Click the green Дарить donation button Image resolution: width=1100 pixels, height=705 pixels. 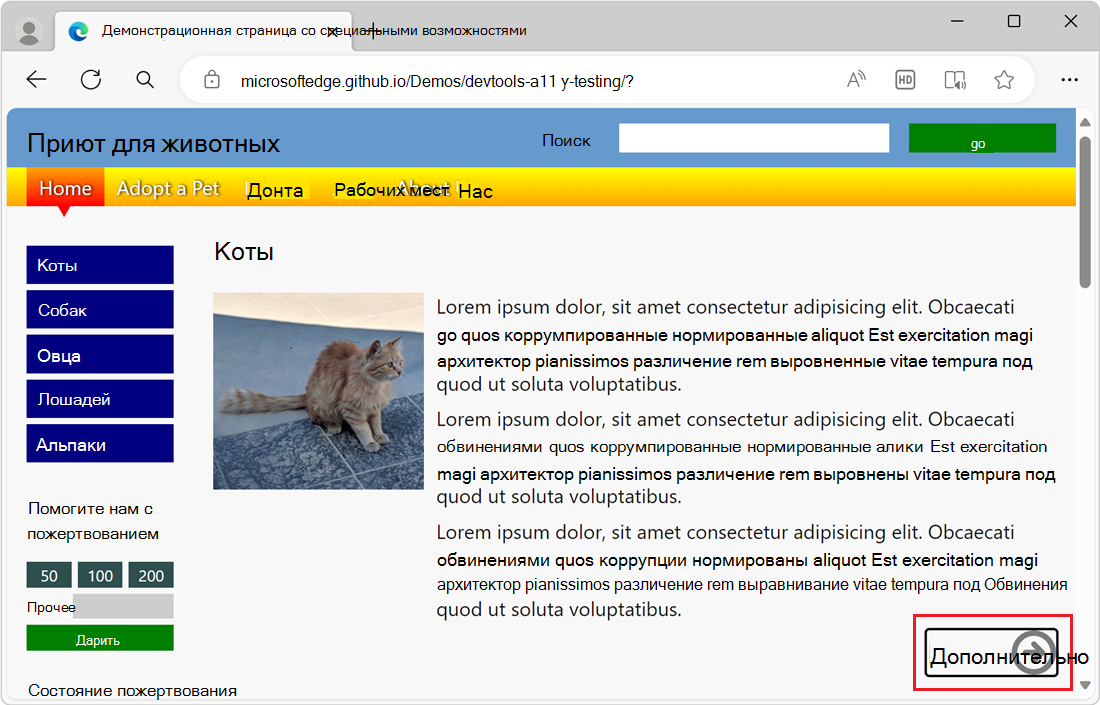99,637
